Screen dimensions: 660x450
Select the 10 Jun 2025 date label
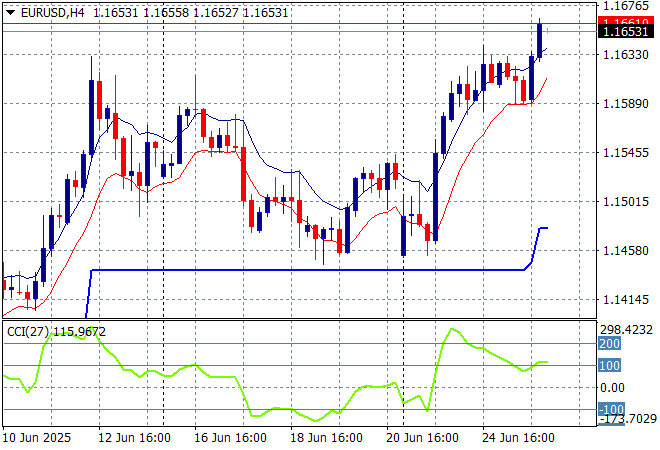click(37, 438)
